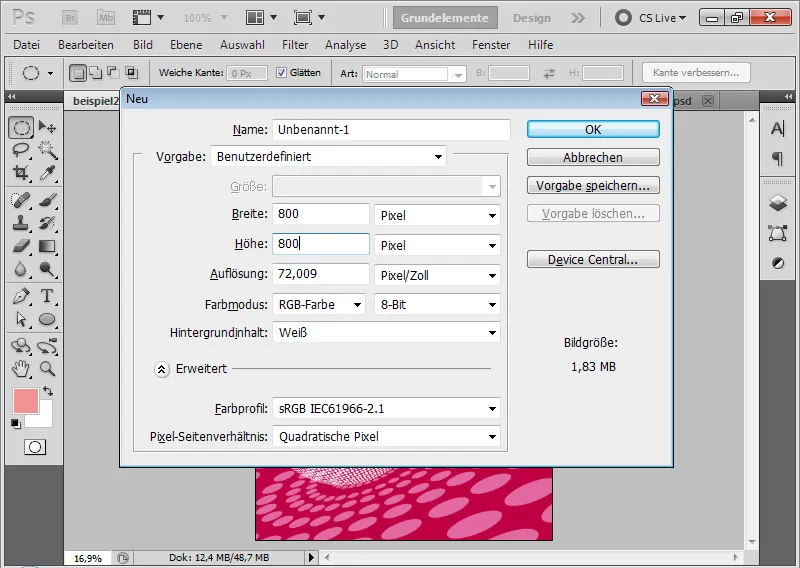Select the Eraser tool

[21, 246]
